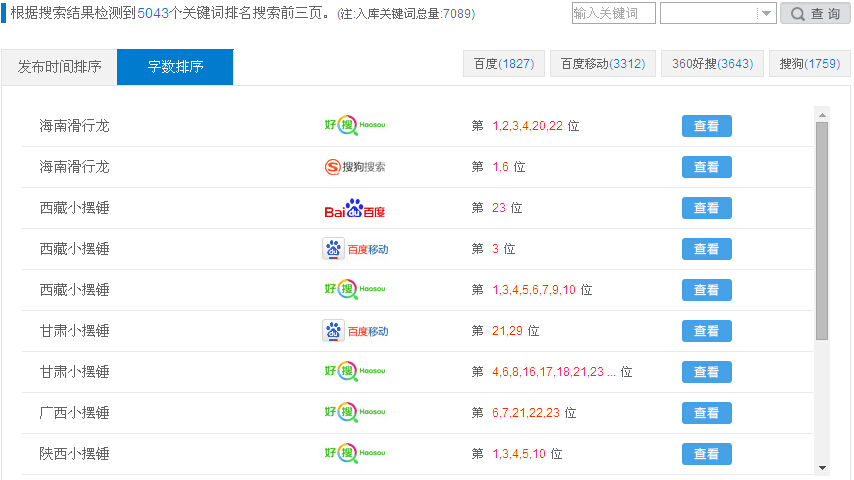This screenshot has height=480, width=854.
Task: Click keyword 广西小摆锤
Action: point(74,413)
